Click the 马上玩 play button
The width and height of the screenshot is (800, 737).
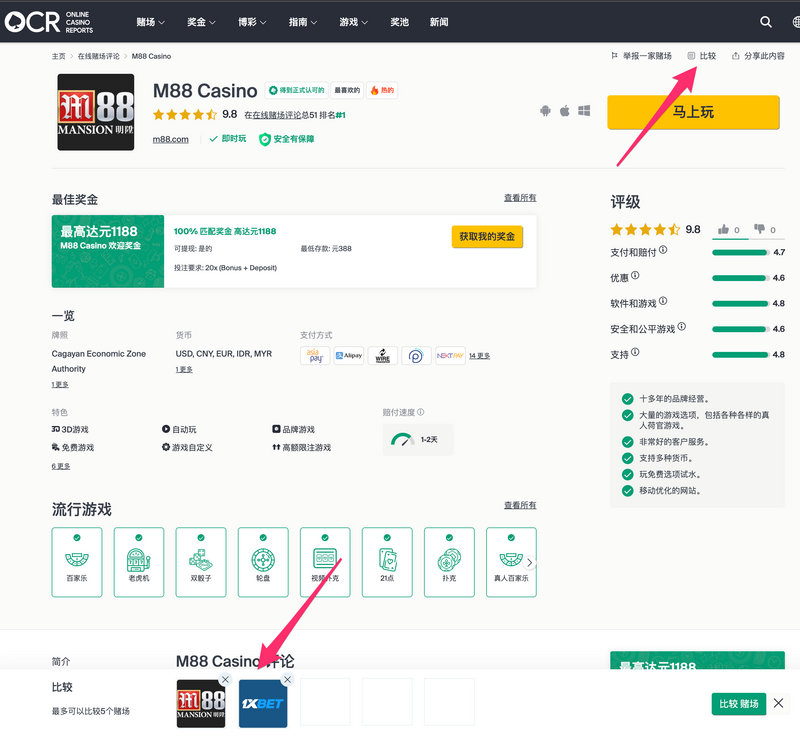coord(693,112)
